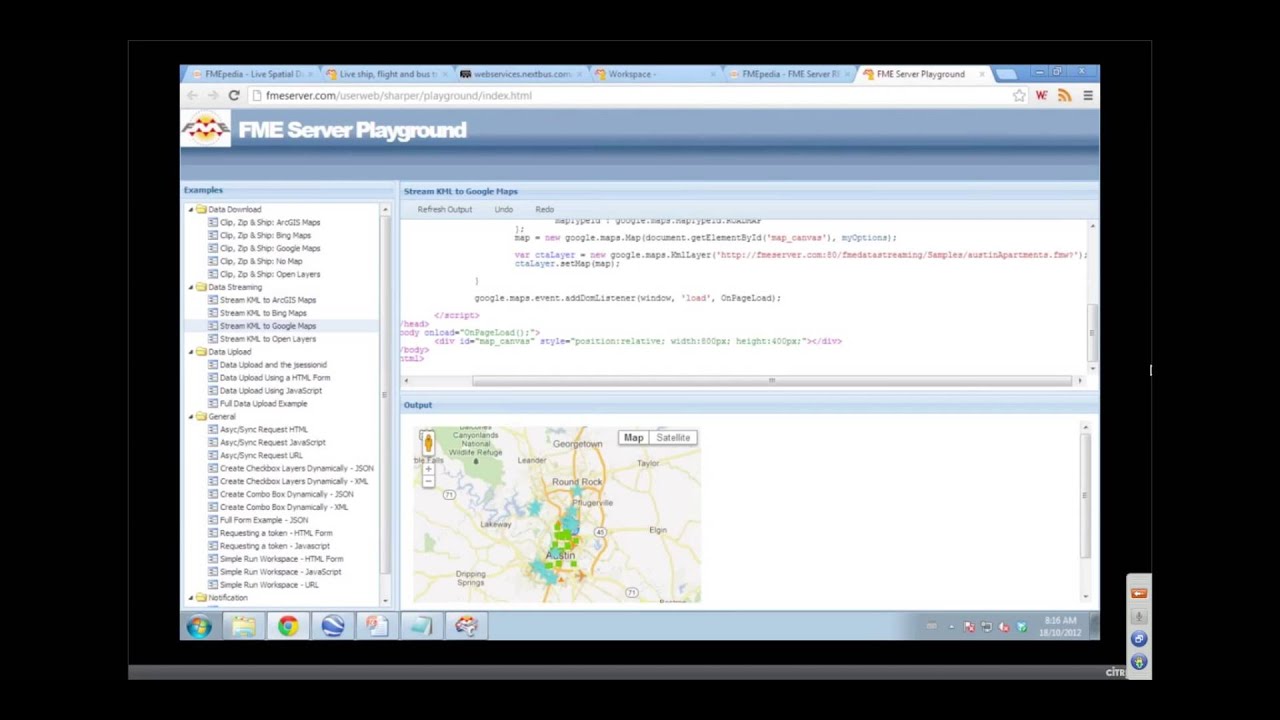Click the Undo button
Image resolution: width=1280 pixels, height=720 pixels.
tap(504, 210)
